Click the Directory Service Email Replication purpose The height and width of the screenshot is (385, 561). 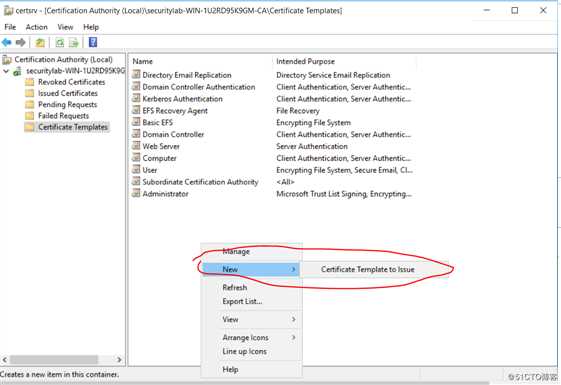[x=333, y=75]
